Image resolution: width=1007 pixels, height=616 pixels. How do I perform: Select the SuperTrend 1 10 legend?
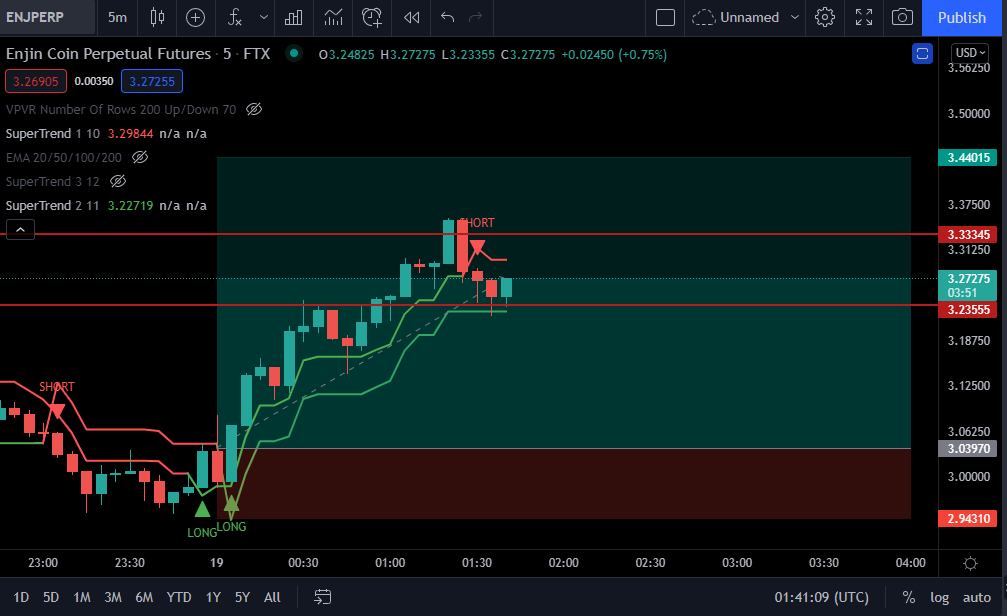click(x=53, y=134)
